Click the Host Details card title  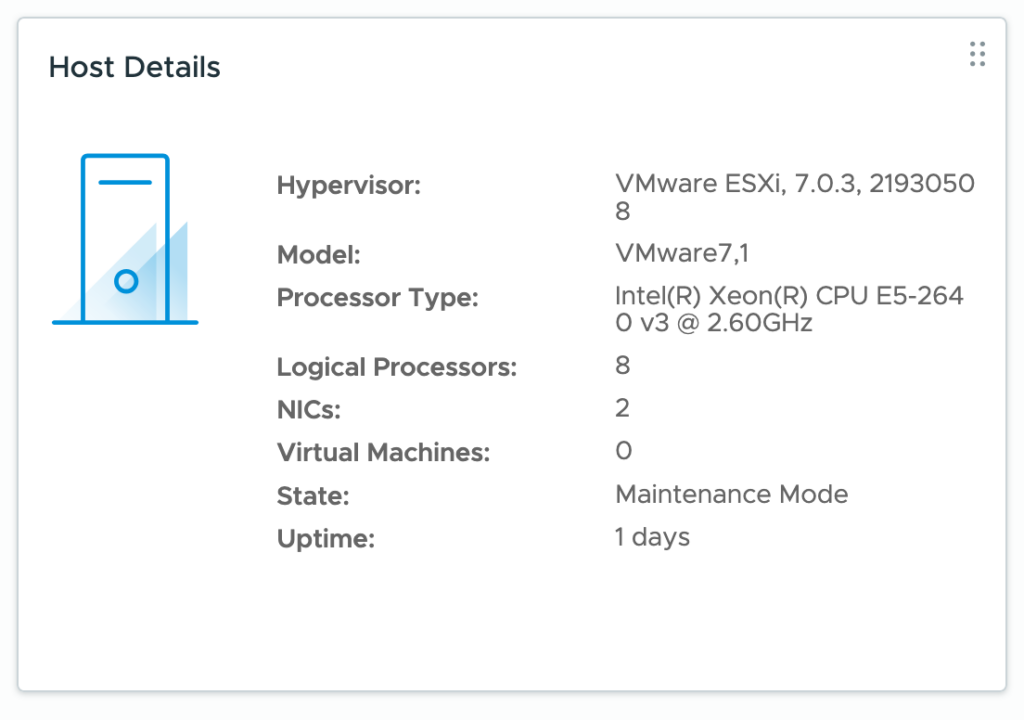[135, 67]
